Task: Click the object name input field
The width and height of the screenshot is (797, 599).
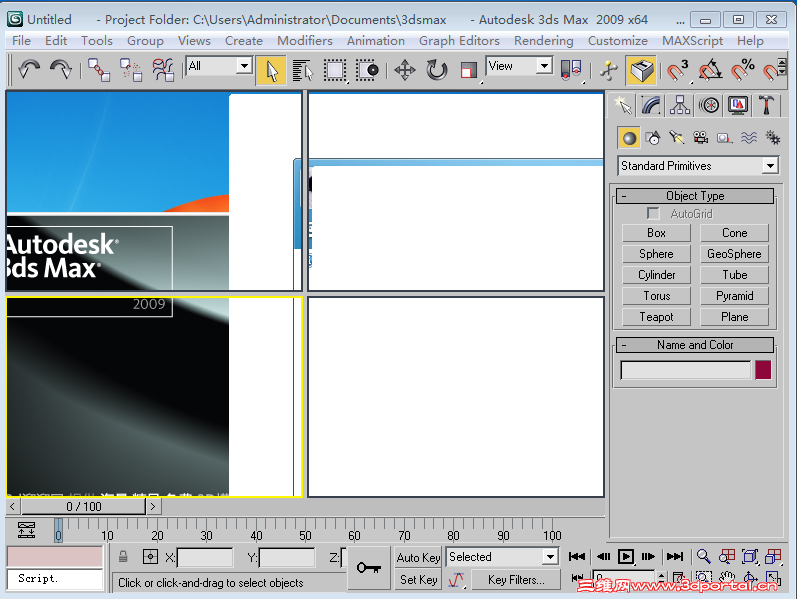Action: point(686,370)
